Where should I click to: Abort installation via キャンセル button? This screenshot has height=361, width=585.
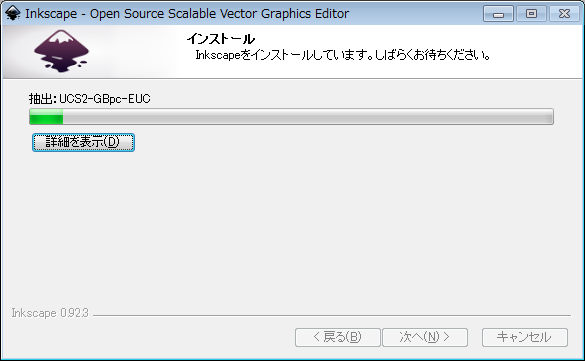525,337
